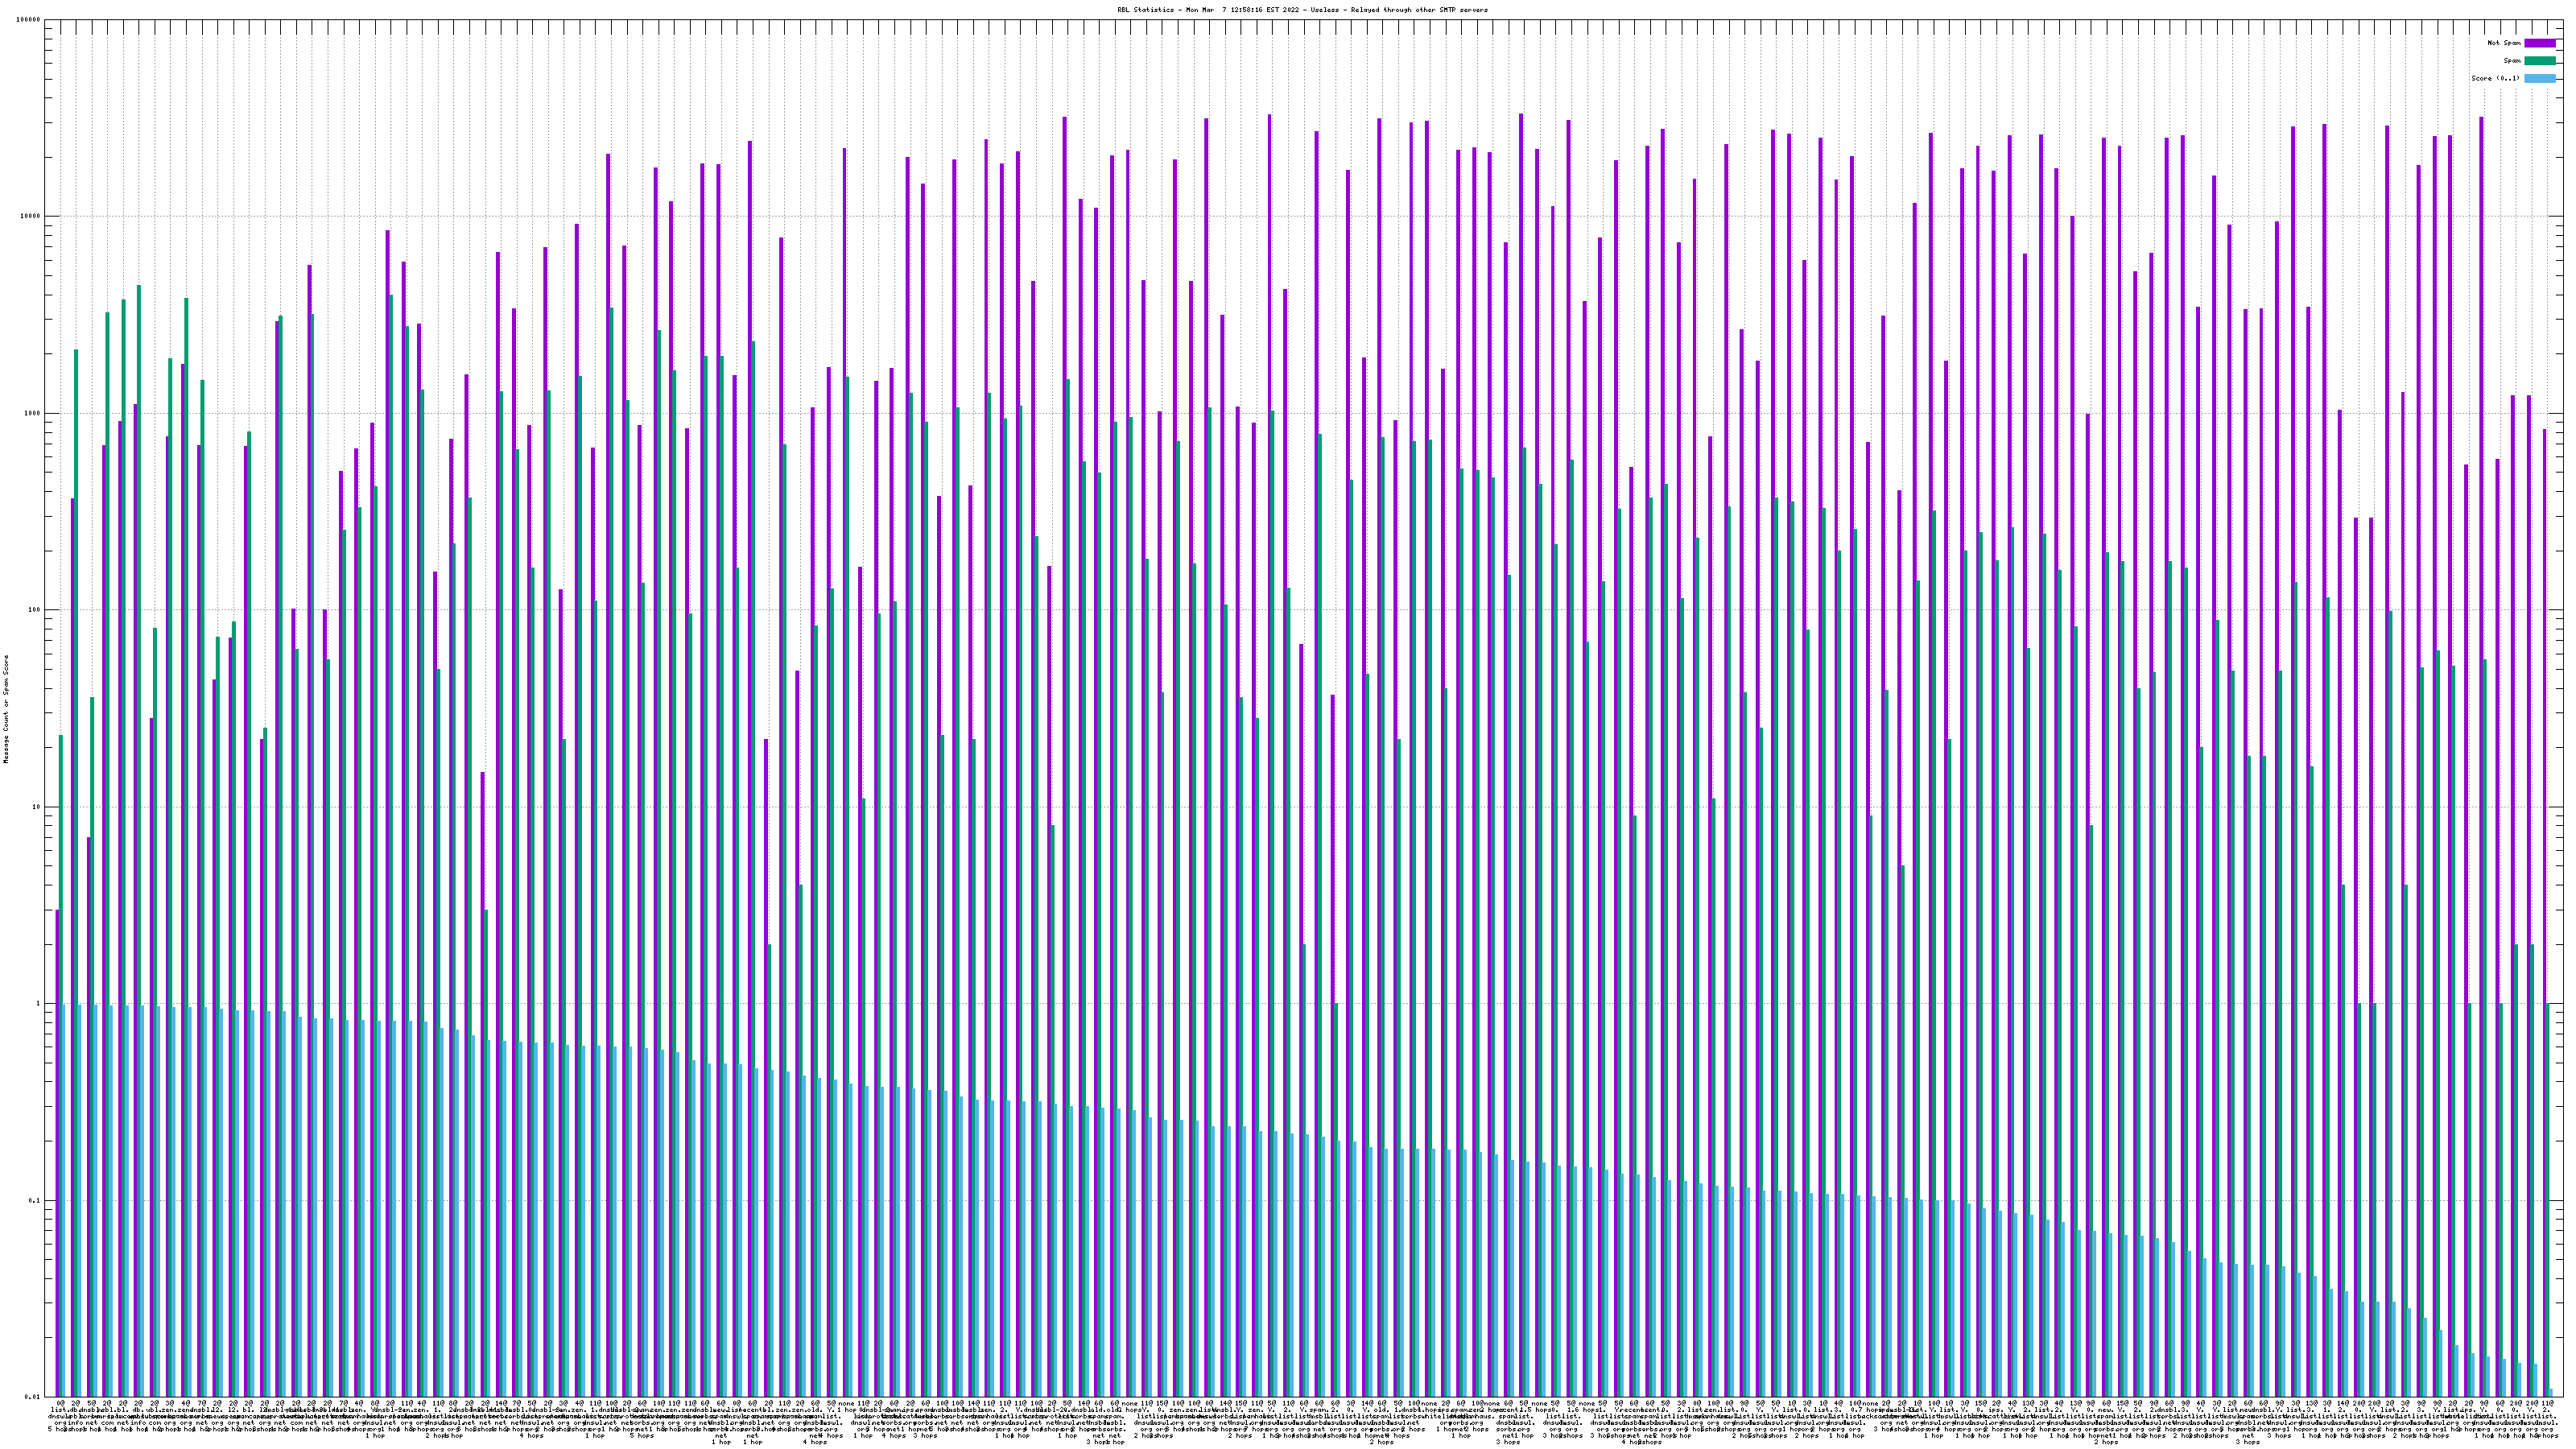The image size is (2576, 1449).
Task: Click the 0.1 y-axis tick label
Action: [x=35, y=1201]
